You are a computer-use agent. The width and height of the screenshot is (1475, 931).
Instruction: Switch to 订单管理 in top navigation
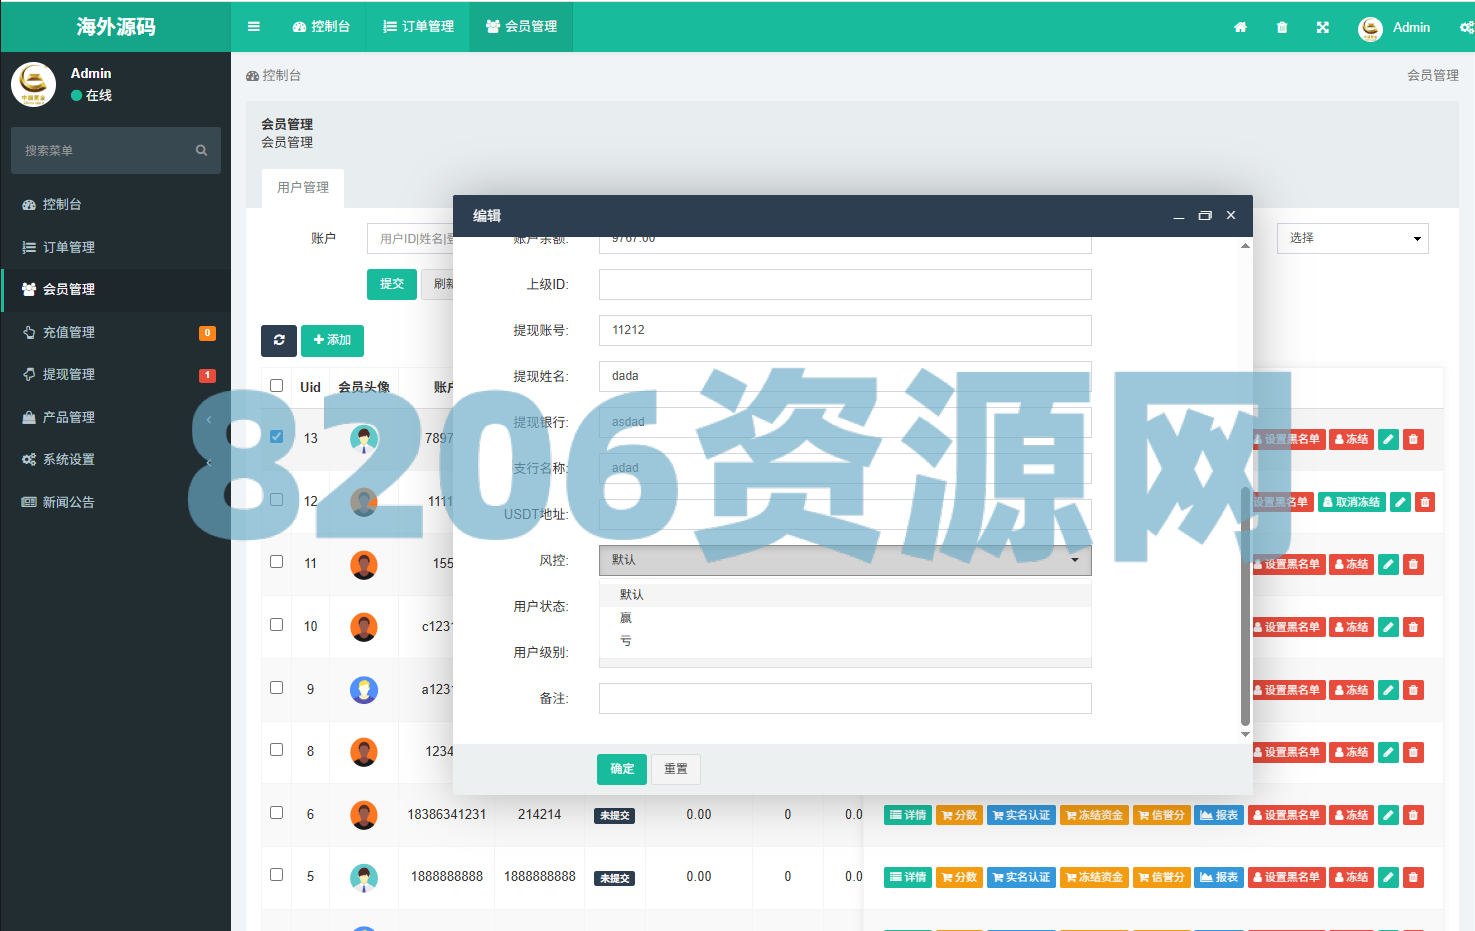419,27
